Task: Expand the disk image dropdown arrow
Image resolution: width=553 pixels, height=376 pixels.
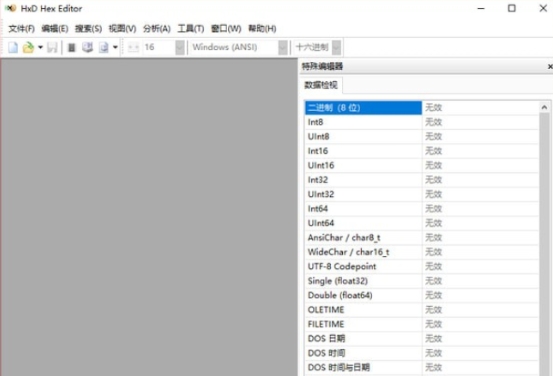Action: (115, 47)
